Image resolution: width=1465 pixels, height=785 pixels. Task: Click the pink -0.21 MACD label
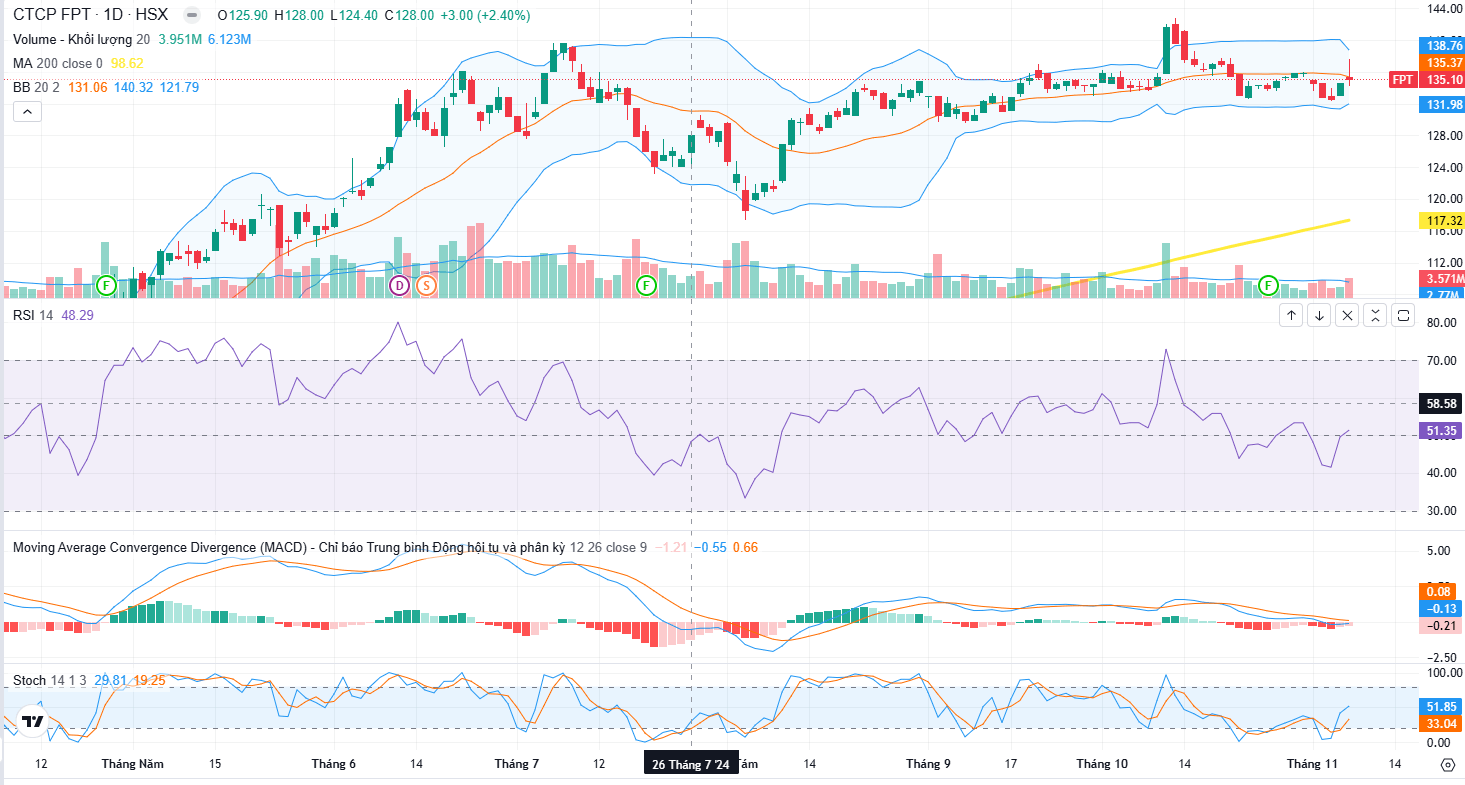(x=1441, y=625)
